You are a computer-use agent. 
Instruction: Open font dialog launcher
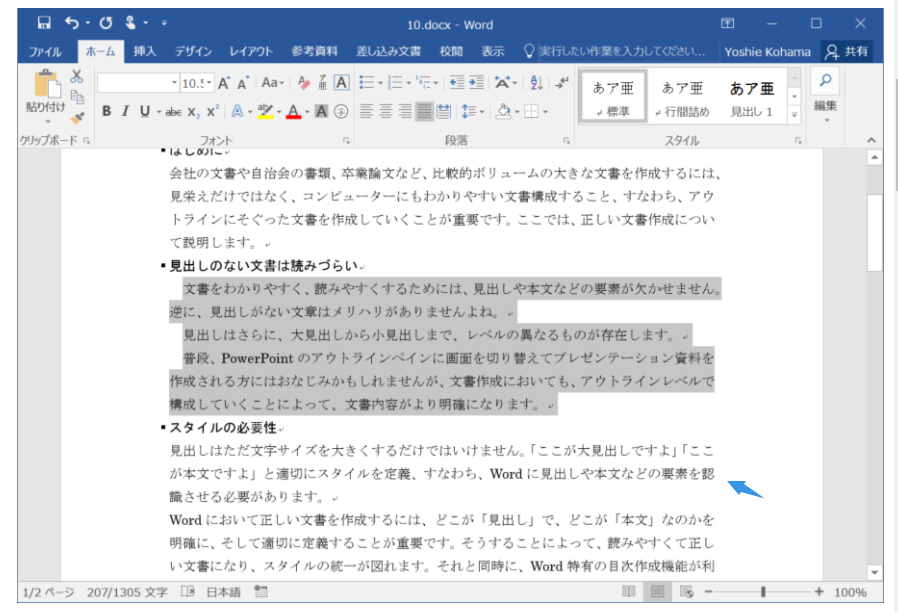pyautogui.click(x=346, y=140)
